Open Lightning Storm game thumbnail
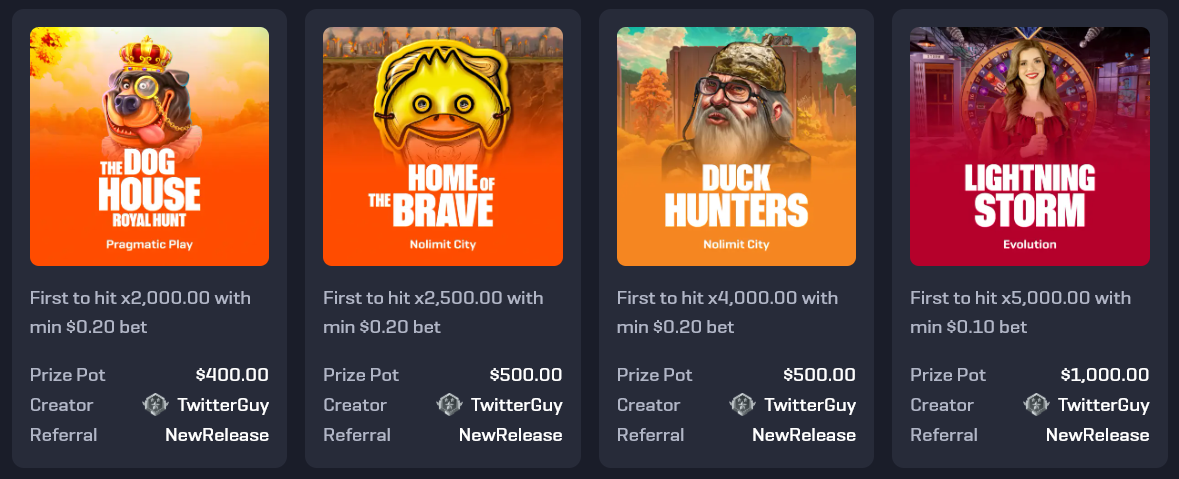 click(x=1029, y=147)
